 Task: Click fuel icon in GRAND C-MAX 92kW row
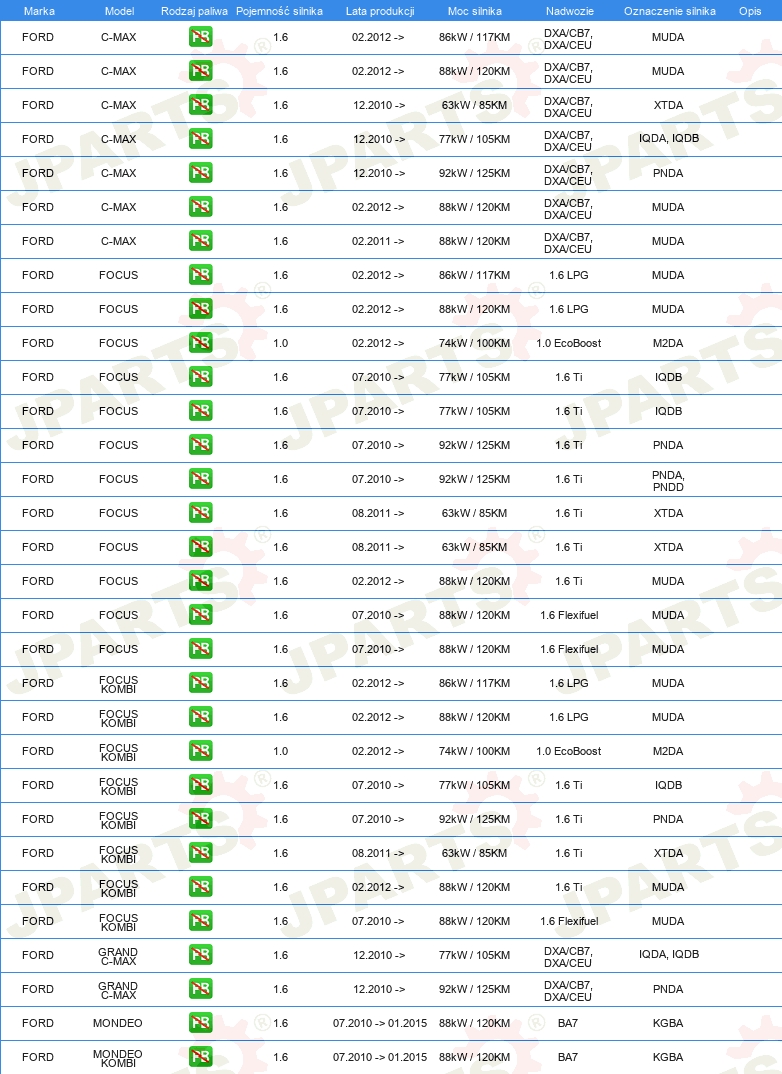coord(201,988)
